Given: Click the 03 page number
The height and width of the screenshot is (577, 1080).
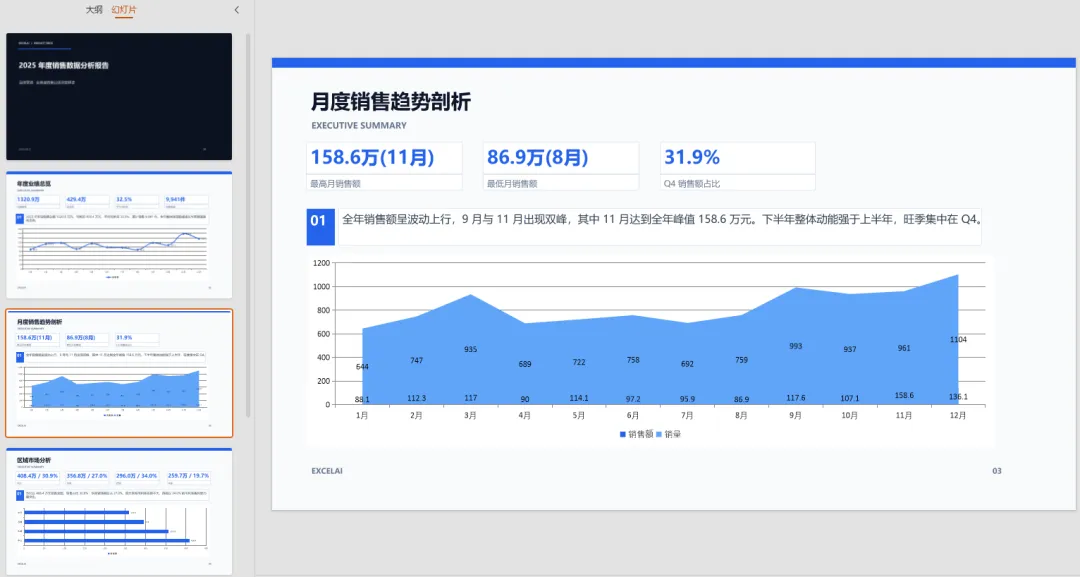Looking at the screenshot, I should click(997, 471).
